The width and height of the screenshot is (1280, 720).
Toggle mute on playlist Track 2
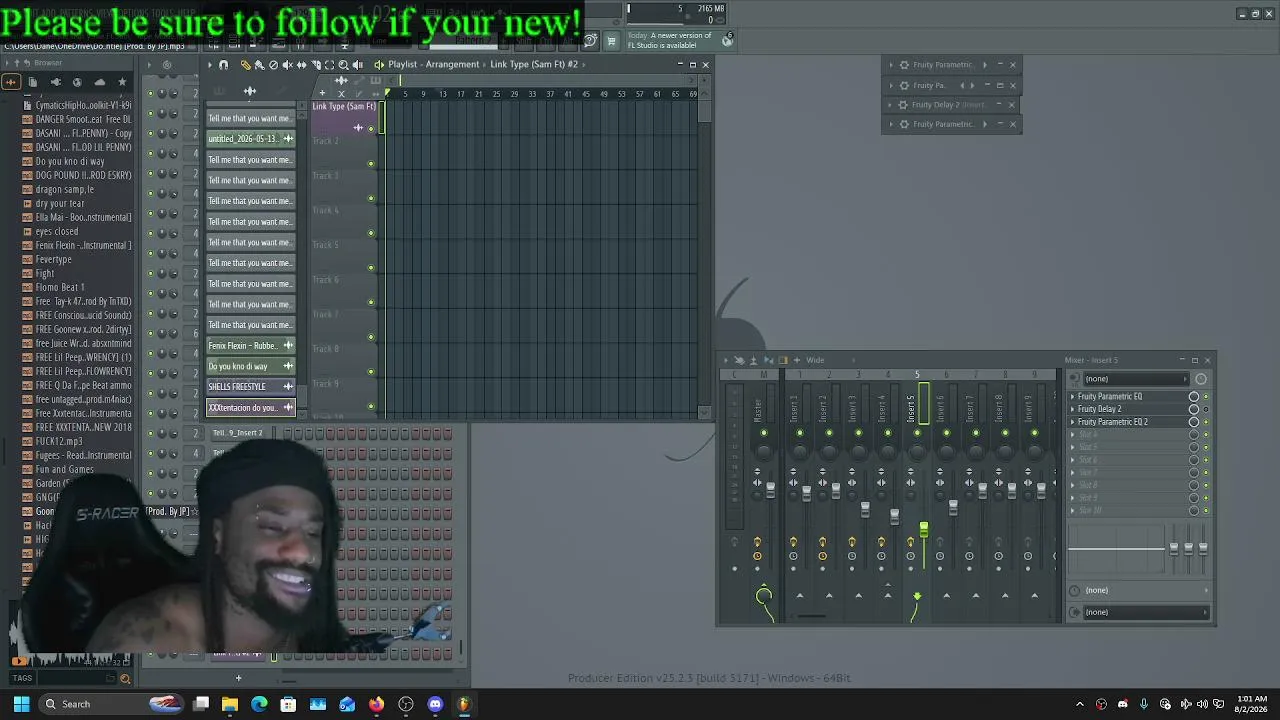(x=371, y=163)
